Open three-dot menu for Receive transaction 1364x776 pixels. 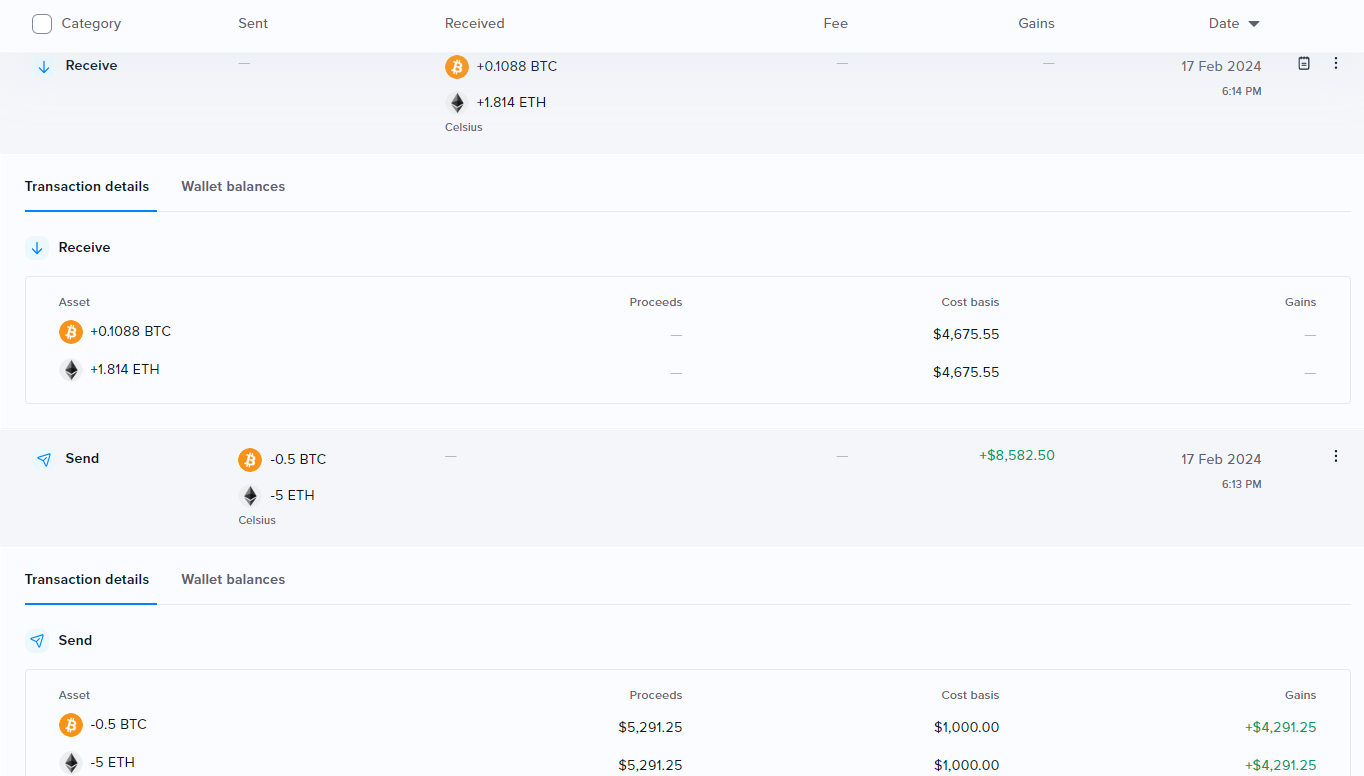(1336, 63)
